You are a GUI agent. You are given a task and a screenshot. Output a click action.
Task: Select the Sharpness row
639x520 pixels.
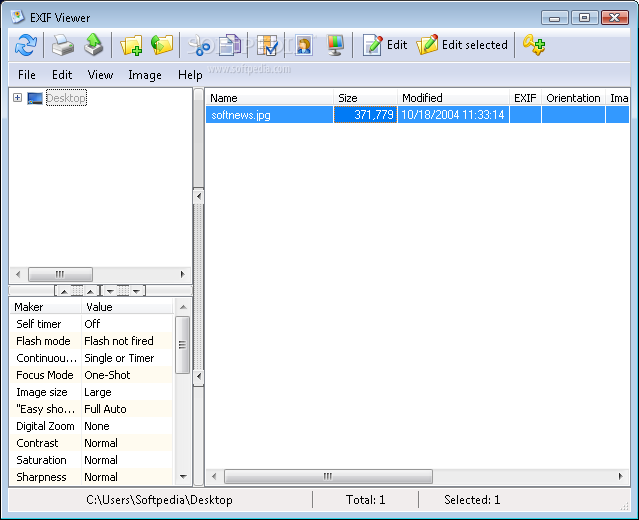coord(92,477)
